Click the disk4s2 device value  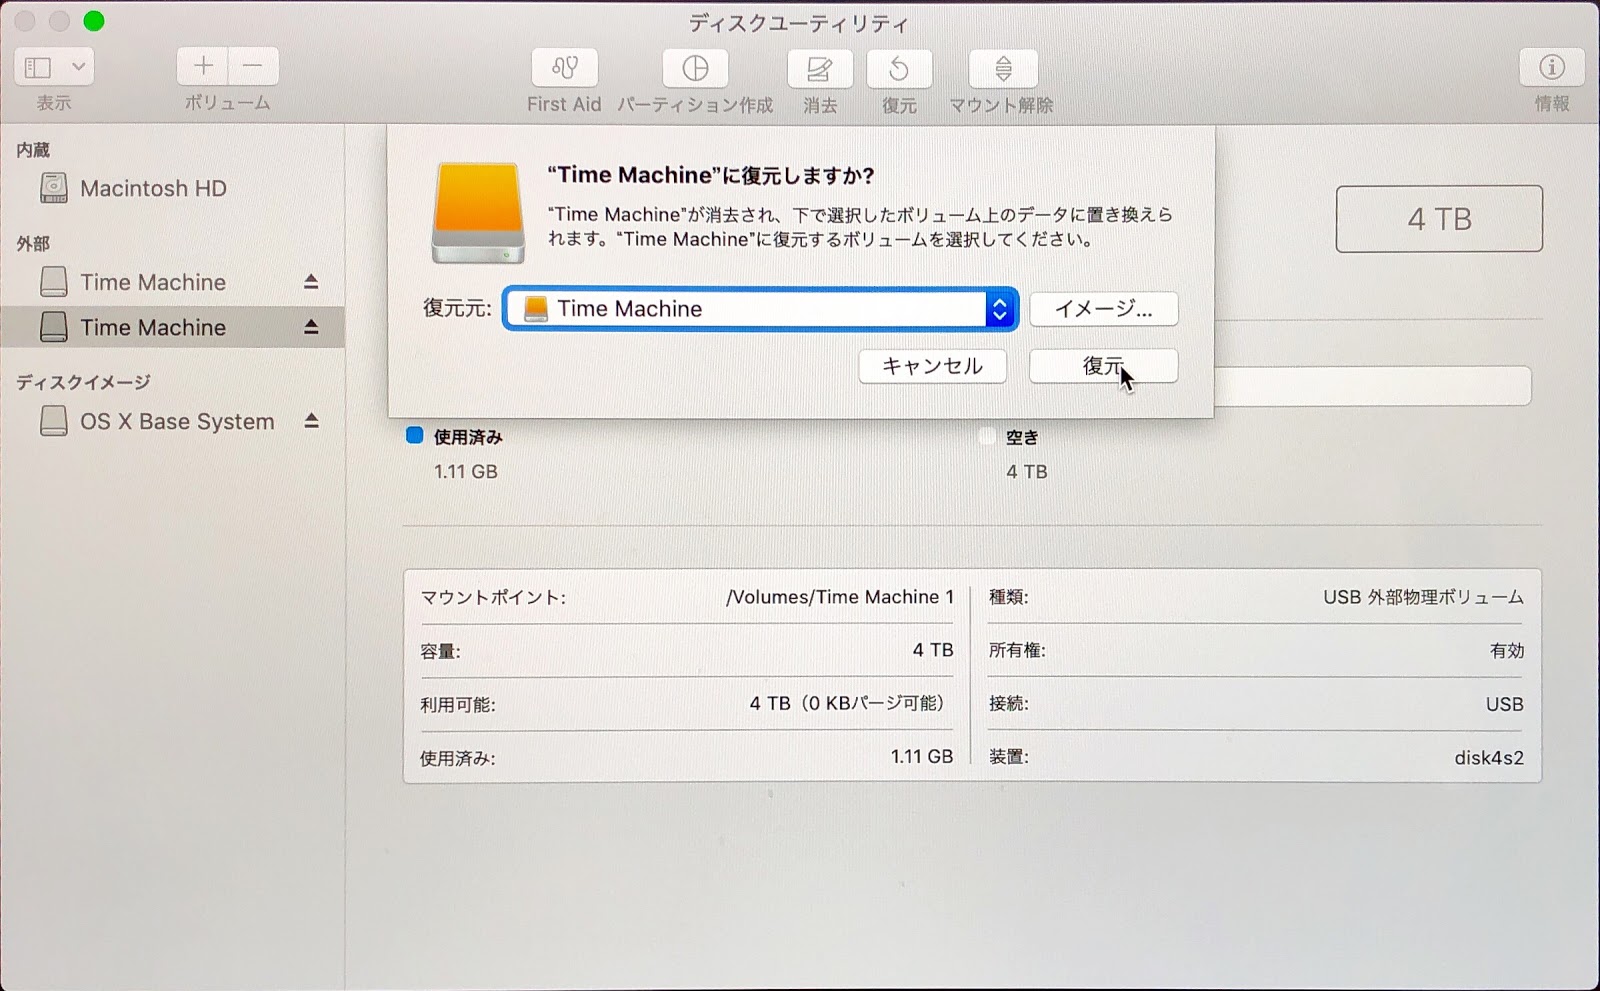coord(1489,758)
